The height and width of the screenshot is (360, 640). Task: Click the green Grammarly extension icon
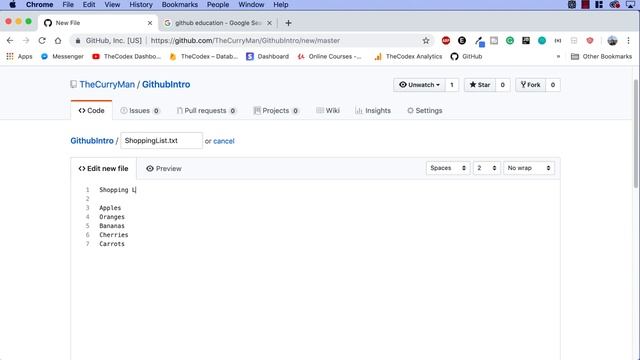pos(510,40)
